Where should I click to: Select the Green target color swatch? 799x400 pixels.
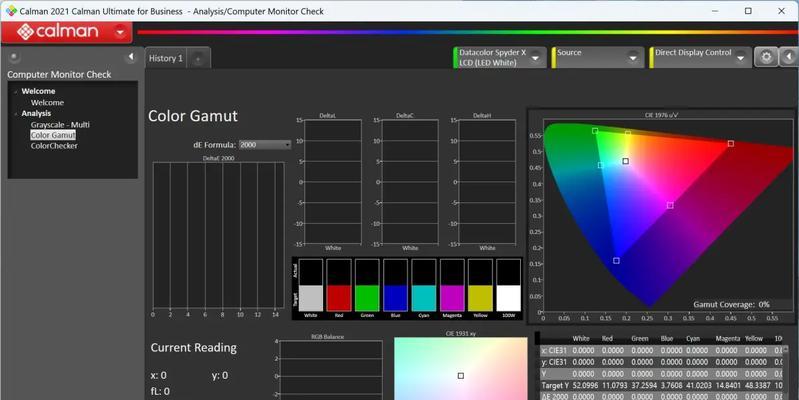pyautogui.click(x=367, y=298)
